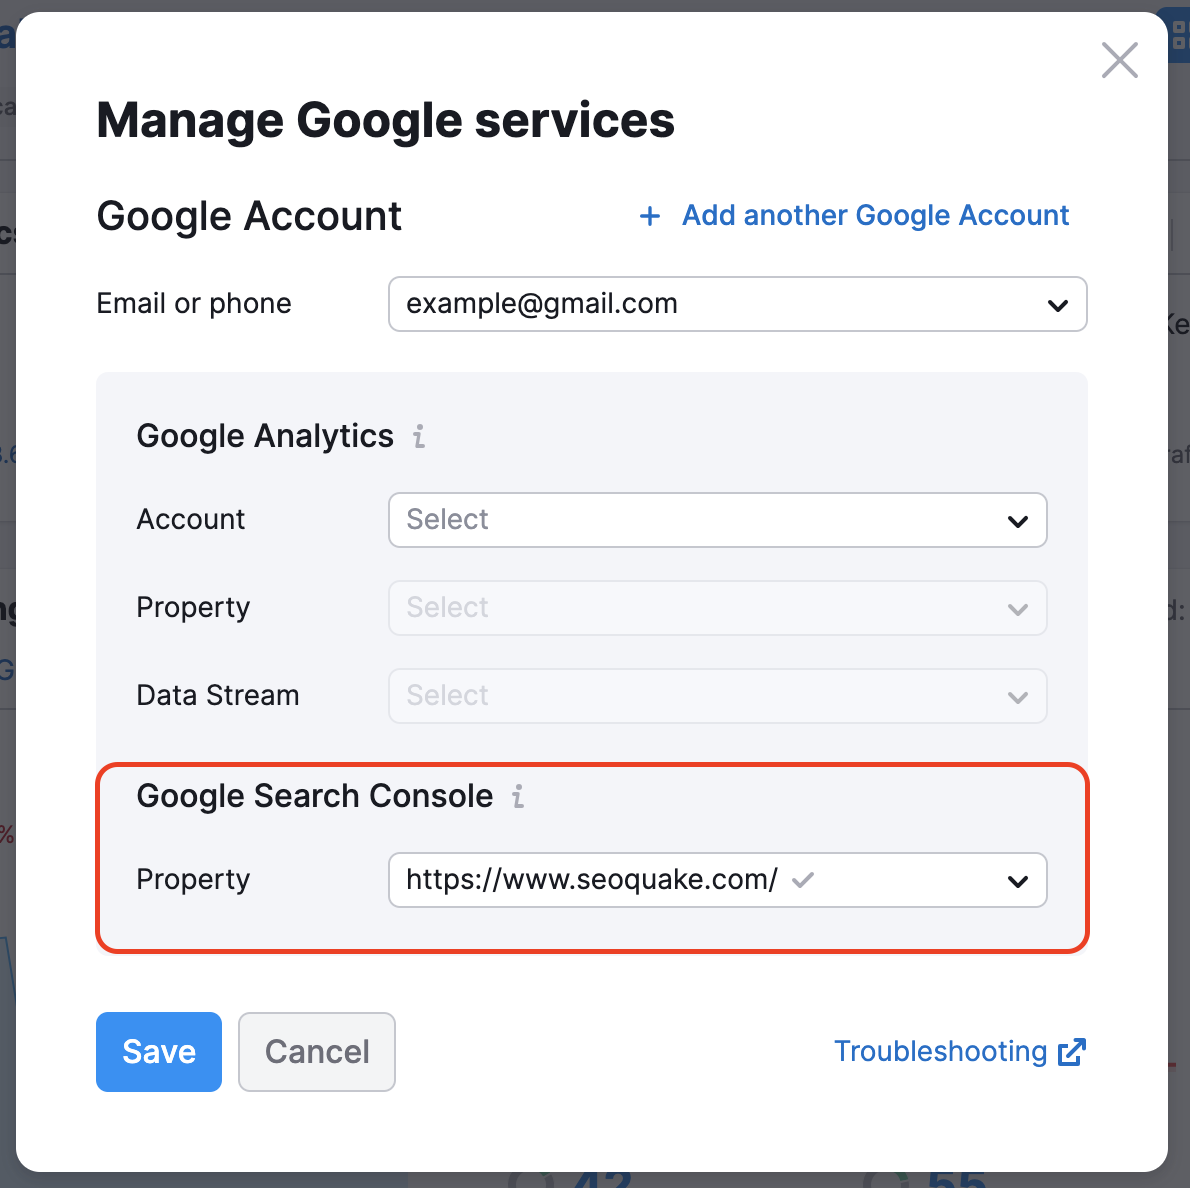The width and height of the screenshot is (1190, 1188).
Task: Click Add another Google Account
Action: click(874, 215)
